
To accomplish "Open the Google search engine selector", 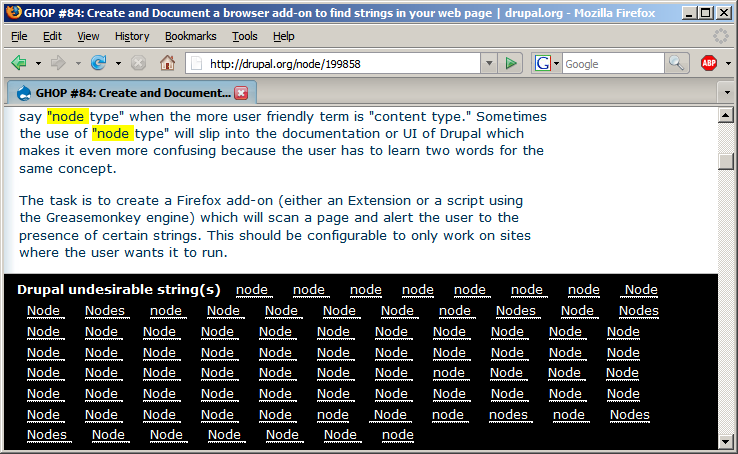I will tap(546, 64).
